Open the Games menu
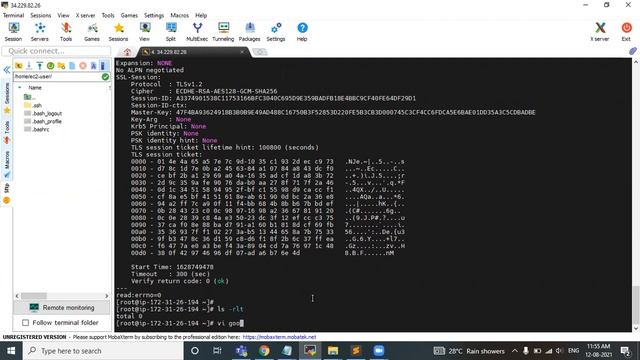Viewport: 640px width, 360px height. coord(129,15)
